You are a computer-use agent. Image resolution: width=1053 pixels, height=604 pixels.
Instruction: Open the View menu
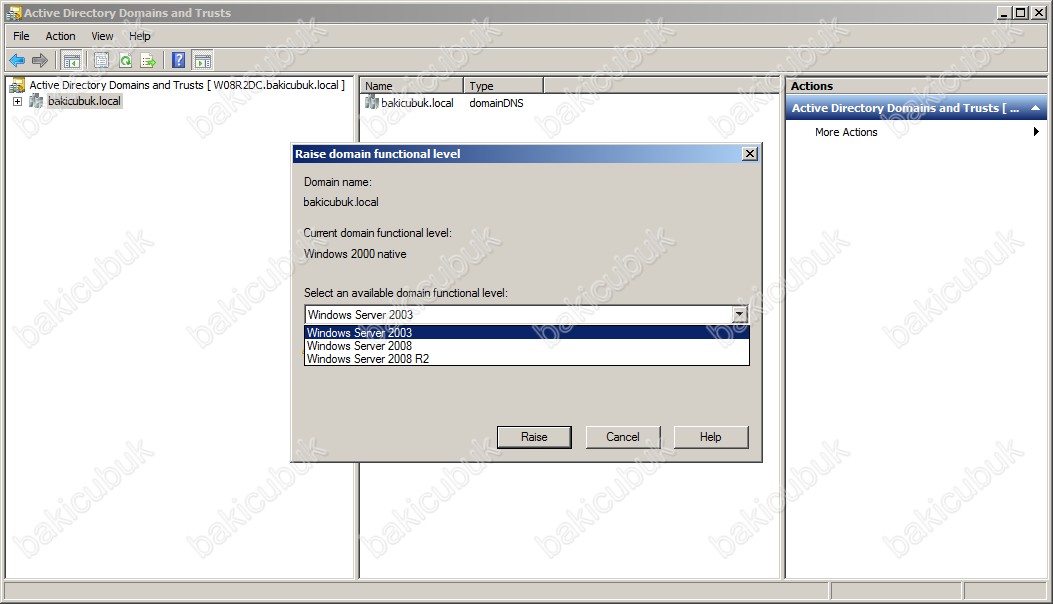(102, 36)
